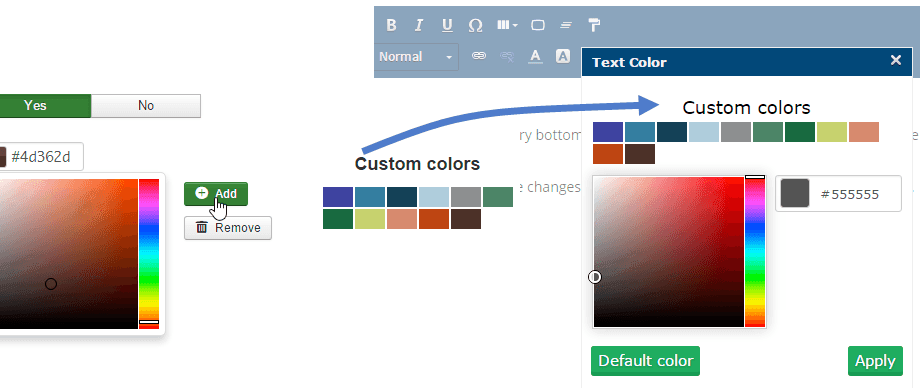The width and height of the screenshot is (920, 388).
Task: Apply the selected text color
Action: click(875, 361)
